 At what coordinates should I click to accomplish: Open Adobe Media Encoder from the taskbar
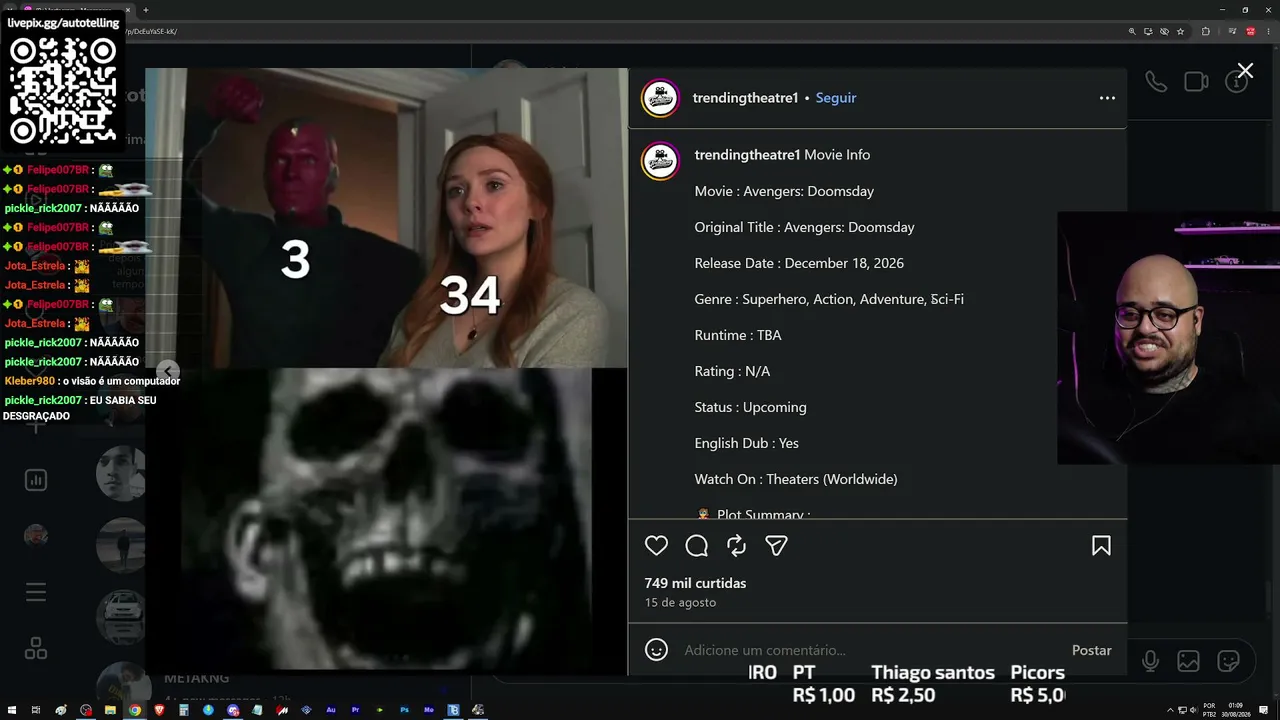click(429, 710)
